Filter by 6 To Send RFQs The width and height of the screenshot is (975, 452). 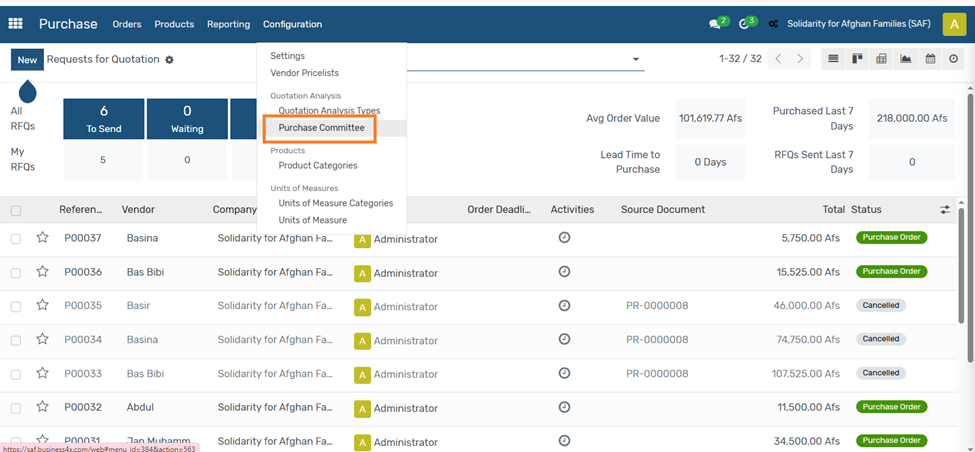[104, 119]
